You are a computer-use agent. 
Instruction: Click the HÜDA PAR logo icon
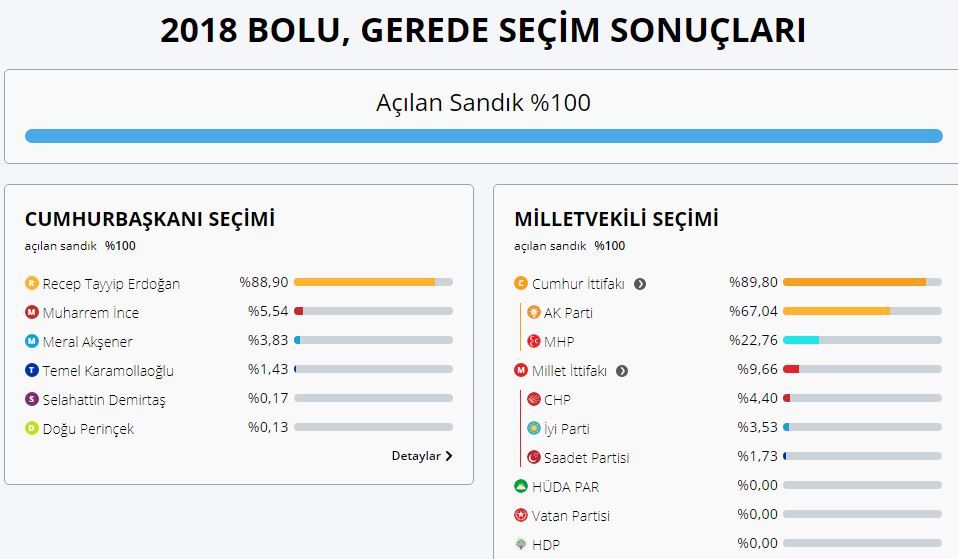click(x=521, y=486)
